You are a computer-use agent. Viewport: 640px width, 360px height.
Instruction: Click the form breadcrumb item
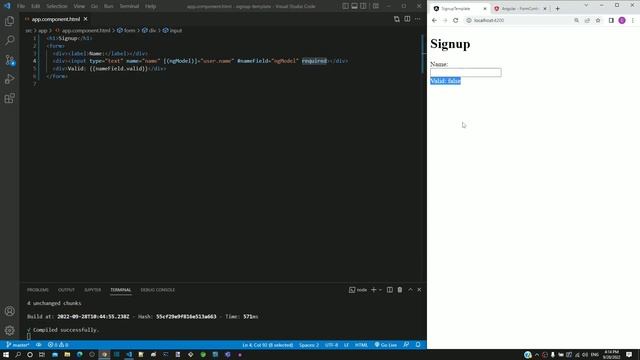[x=126, y=30]
